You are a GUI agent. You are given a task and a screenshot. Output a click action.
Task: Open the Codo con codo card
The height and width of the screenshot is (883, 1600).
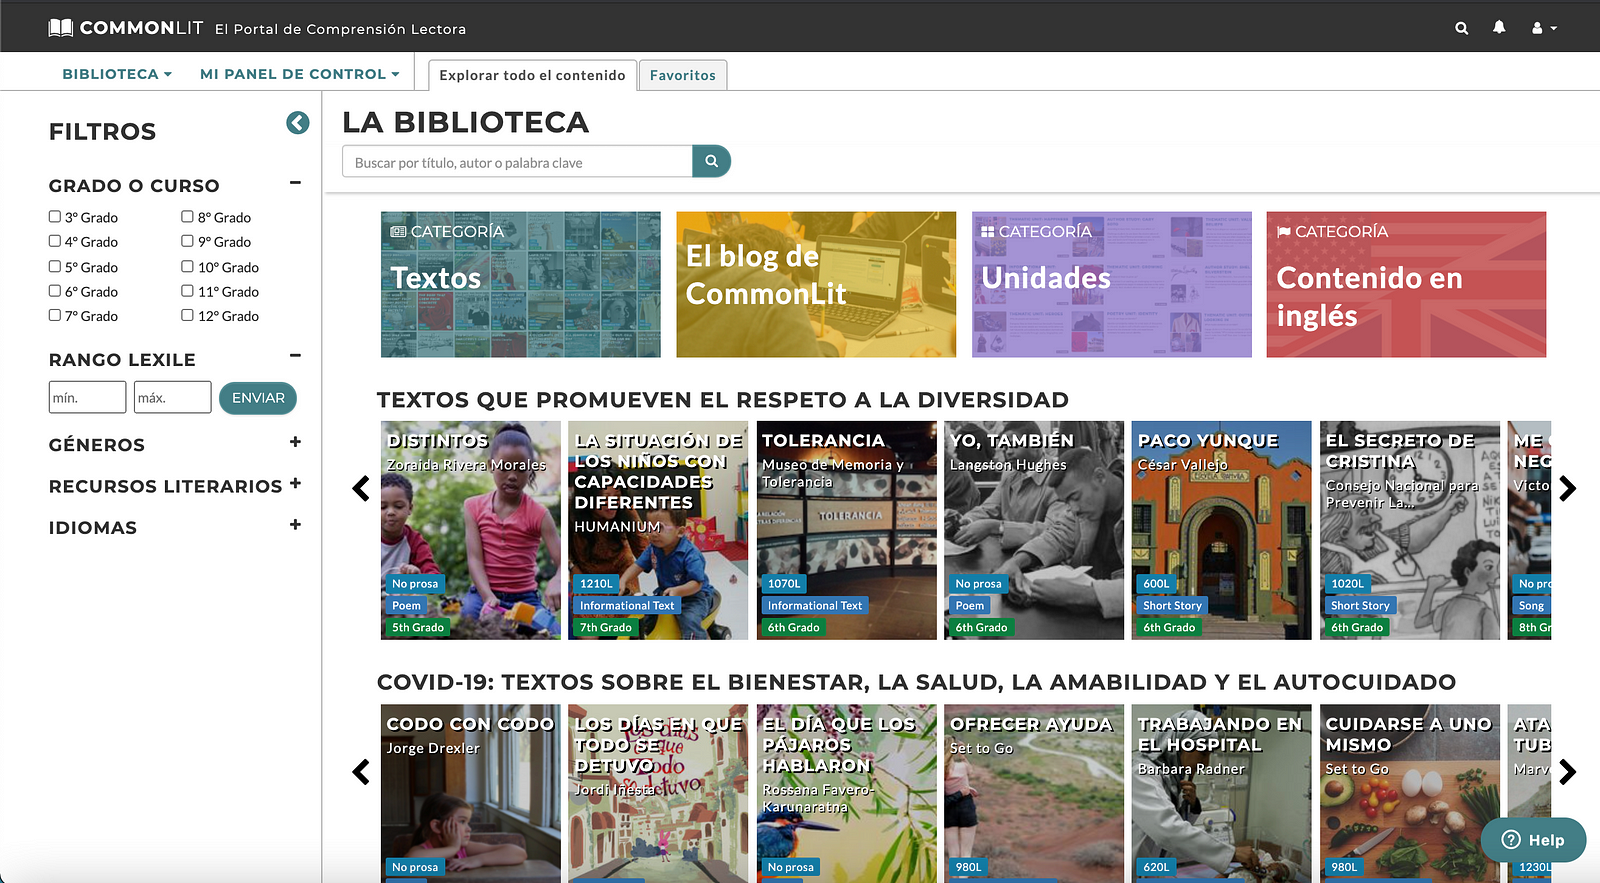(x=471, y=793)
